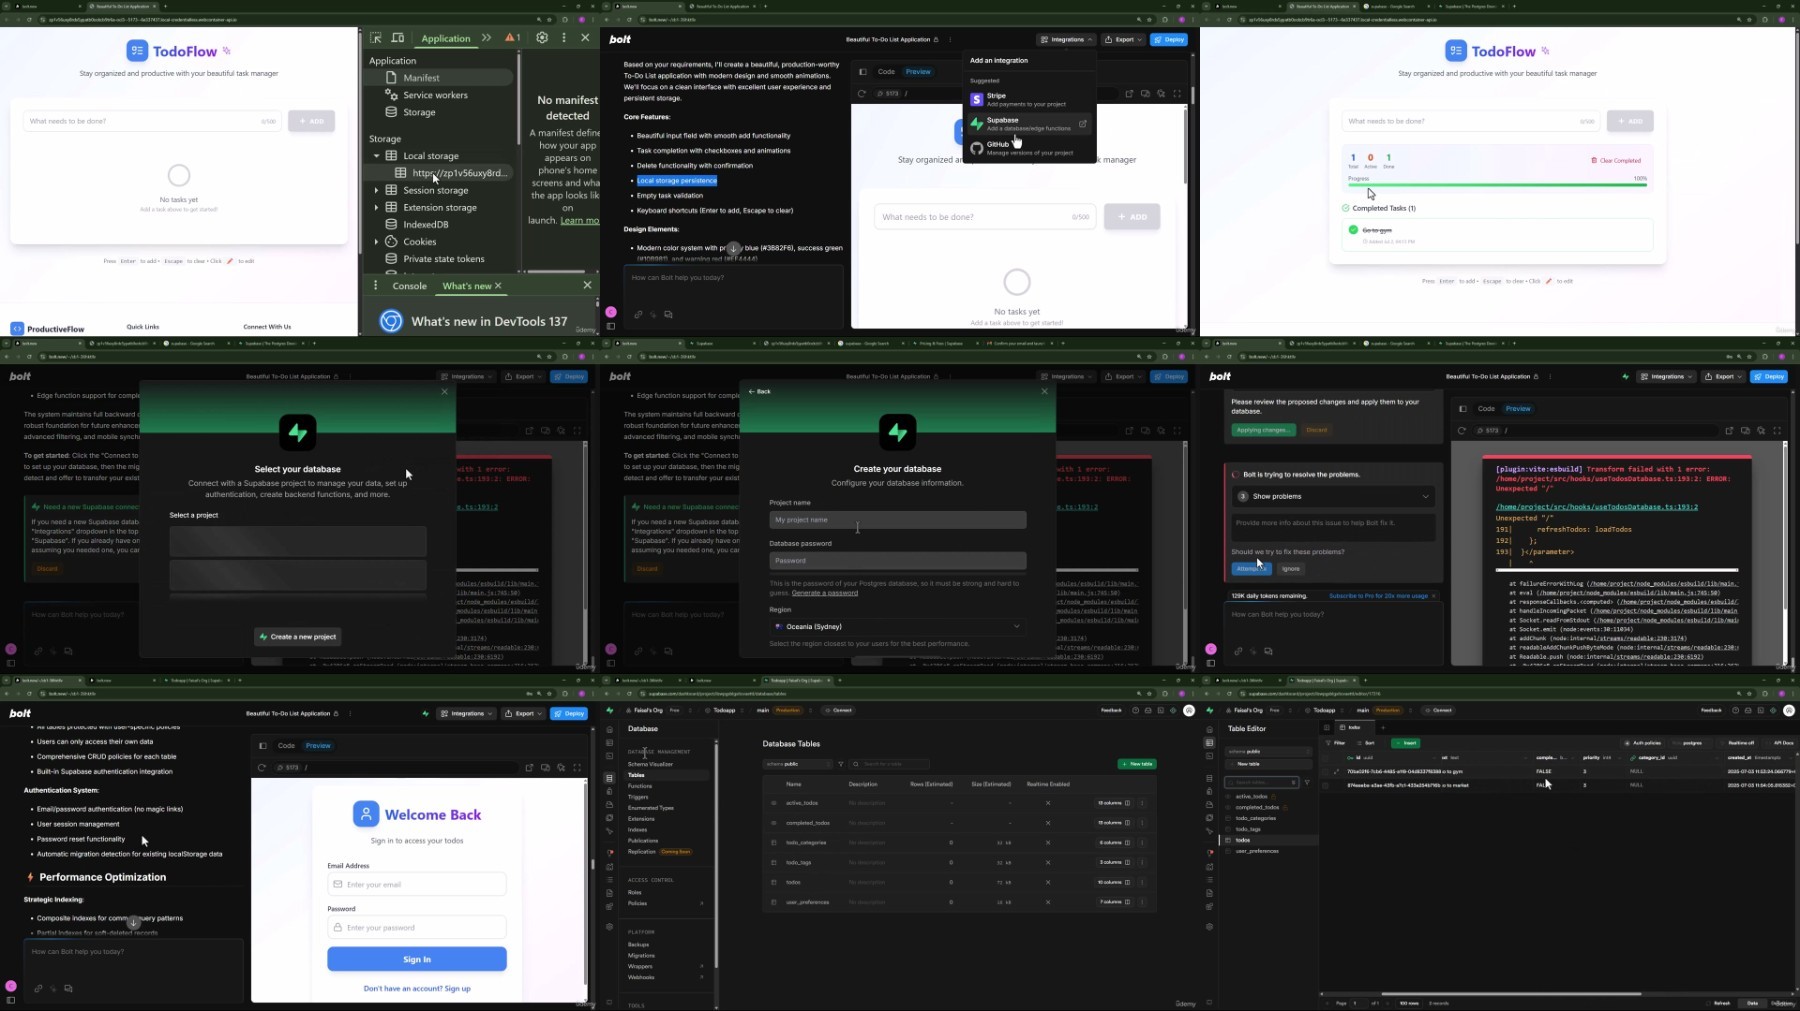Image resolution: width=1800 pixels, height=1011 pixels.
Task: Open the Filter control in Table Editor
Action: 1336,743
